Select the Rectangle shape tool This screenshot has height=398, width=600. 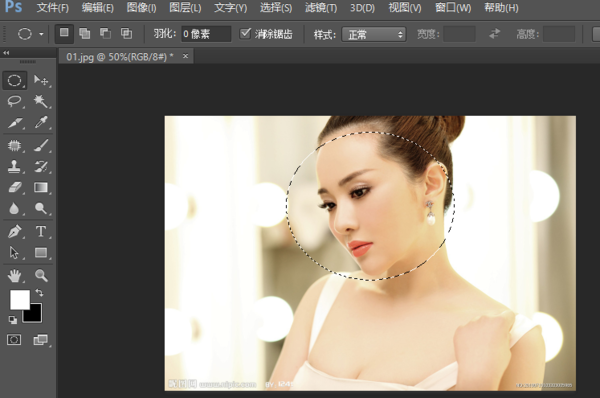pyautogui.click(x=41, y=253)
